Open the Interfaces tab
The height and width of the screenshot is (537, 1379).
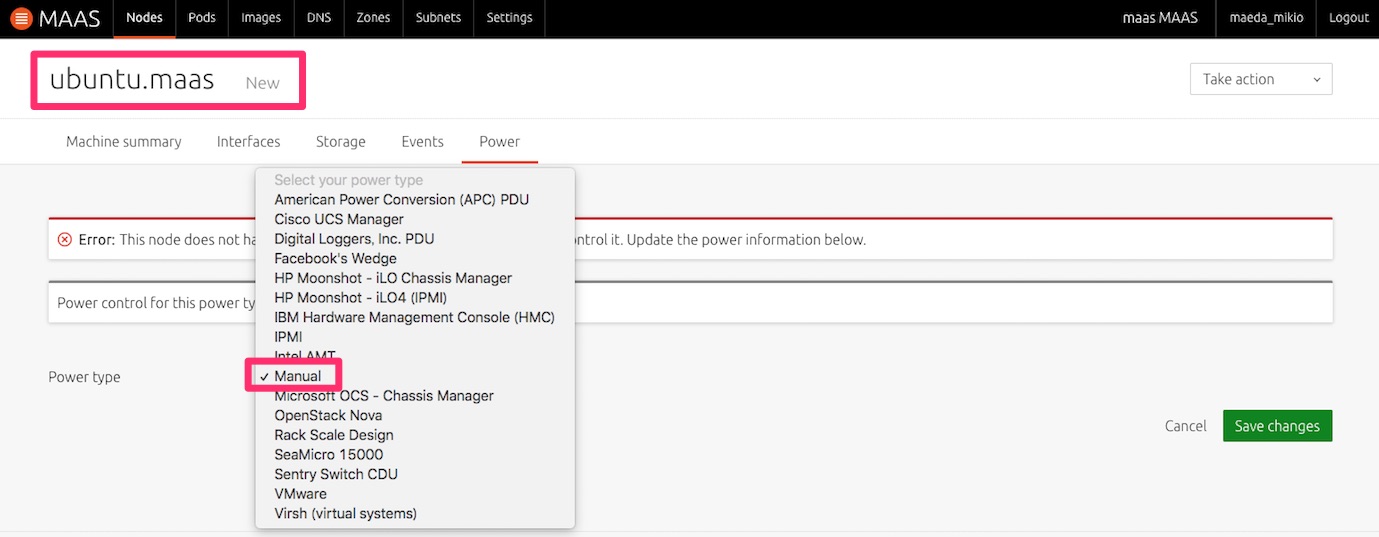coord(248,142)
